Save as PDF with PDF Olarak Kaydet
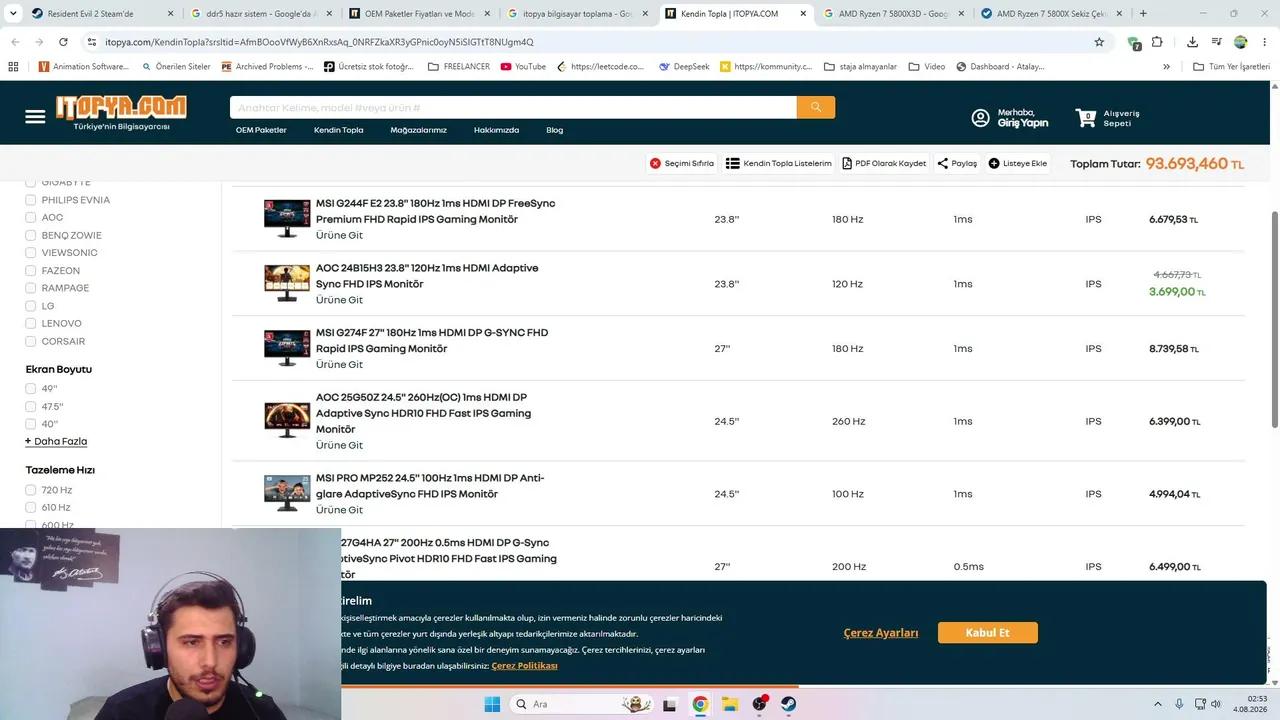 point(884,163)
